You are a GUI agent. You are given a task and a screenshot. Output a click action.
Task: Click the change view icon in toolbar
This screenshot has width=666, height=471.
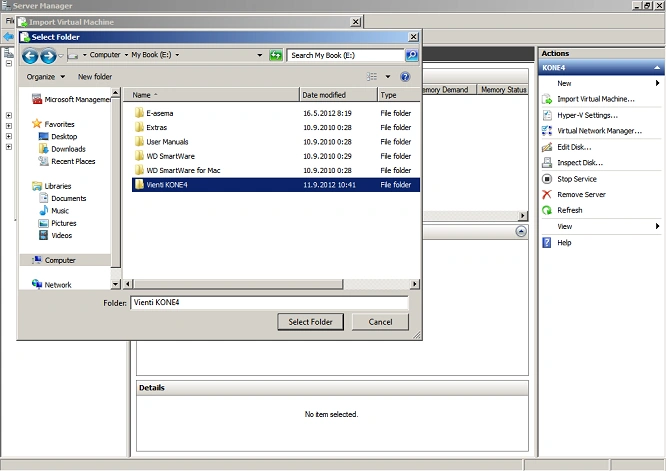(372, 76)
